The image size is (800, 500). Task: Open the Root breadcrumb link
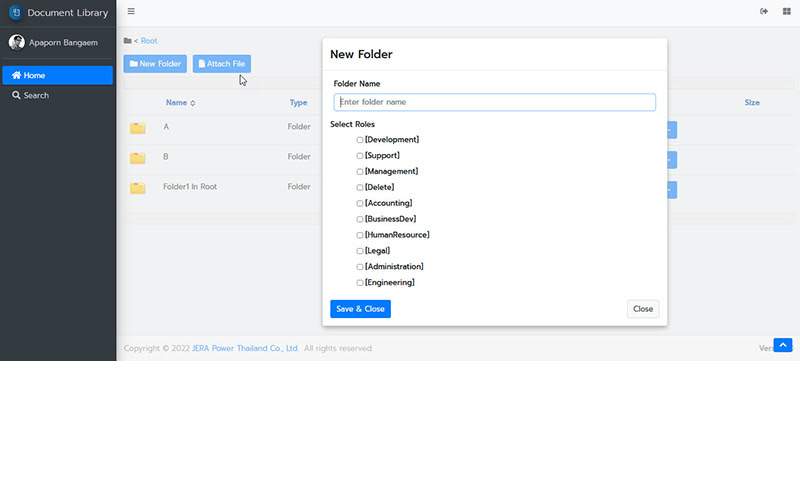click(149, 41)
